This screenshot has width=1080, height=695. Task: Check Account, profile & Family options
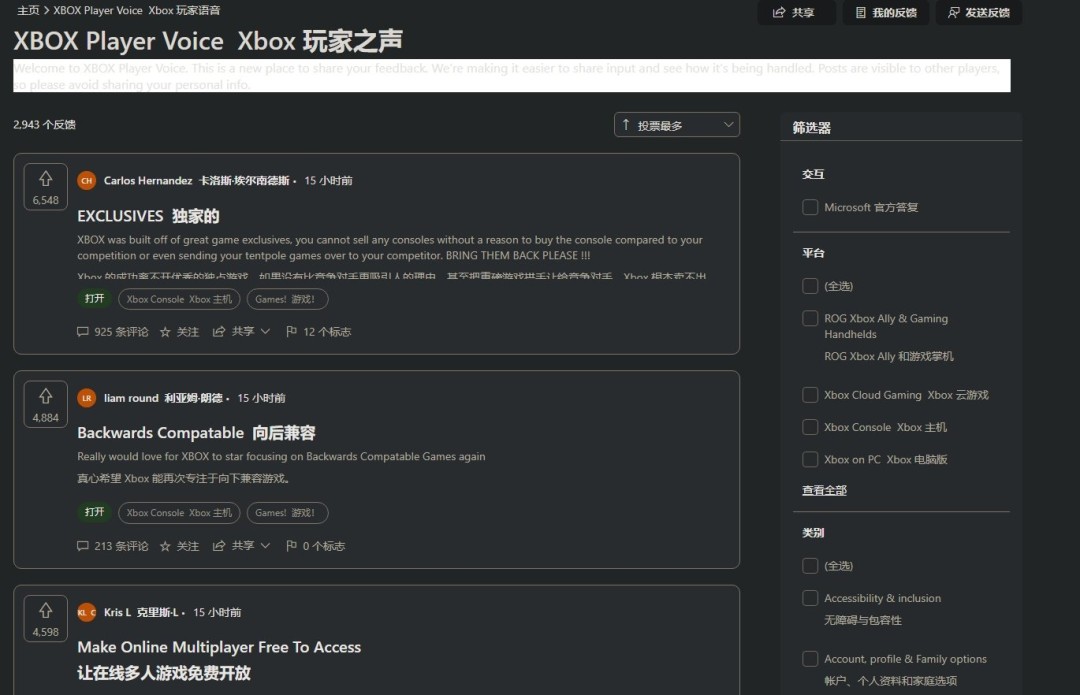810,659
